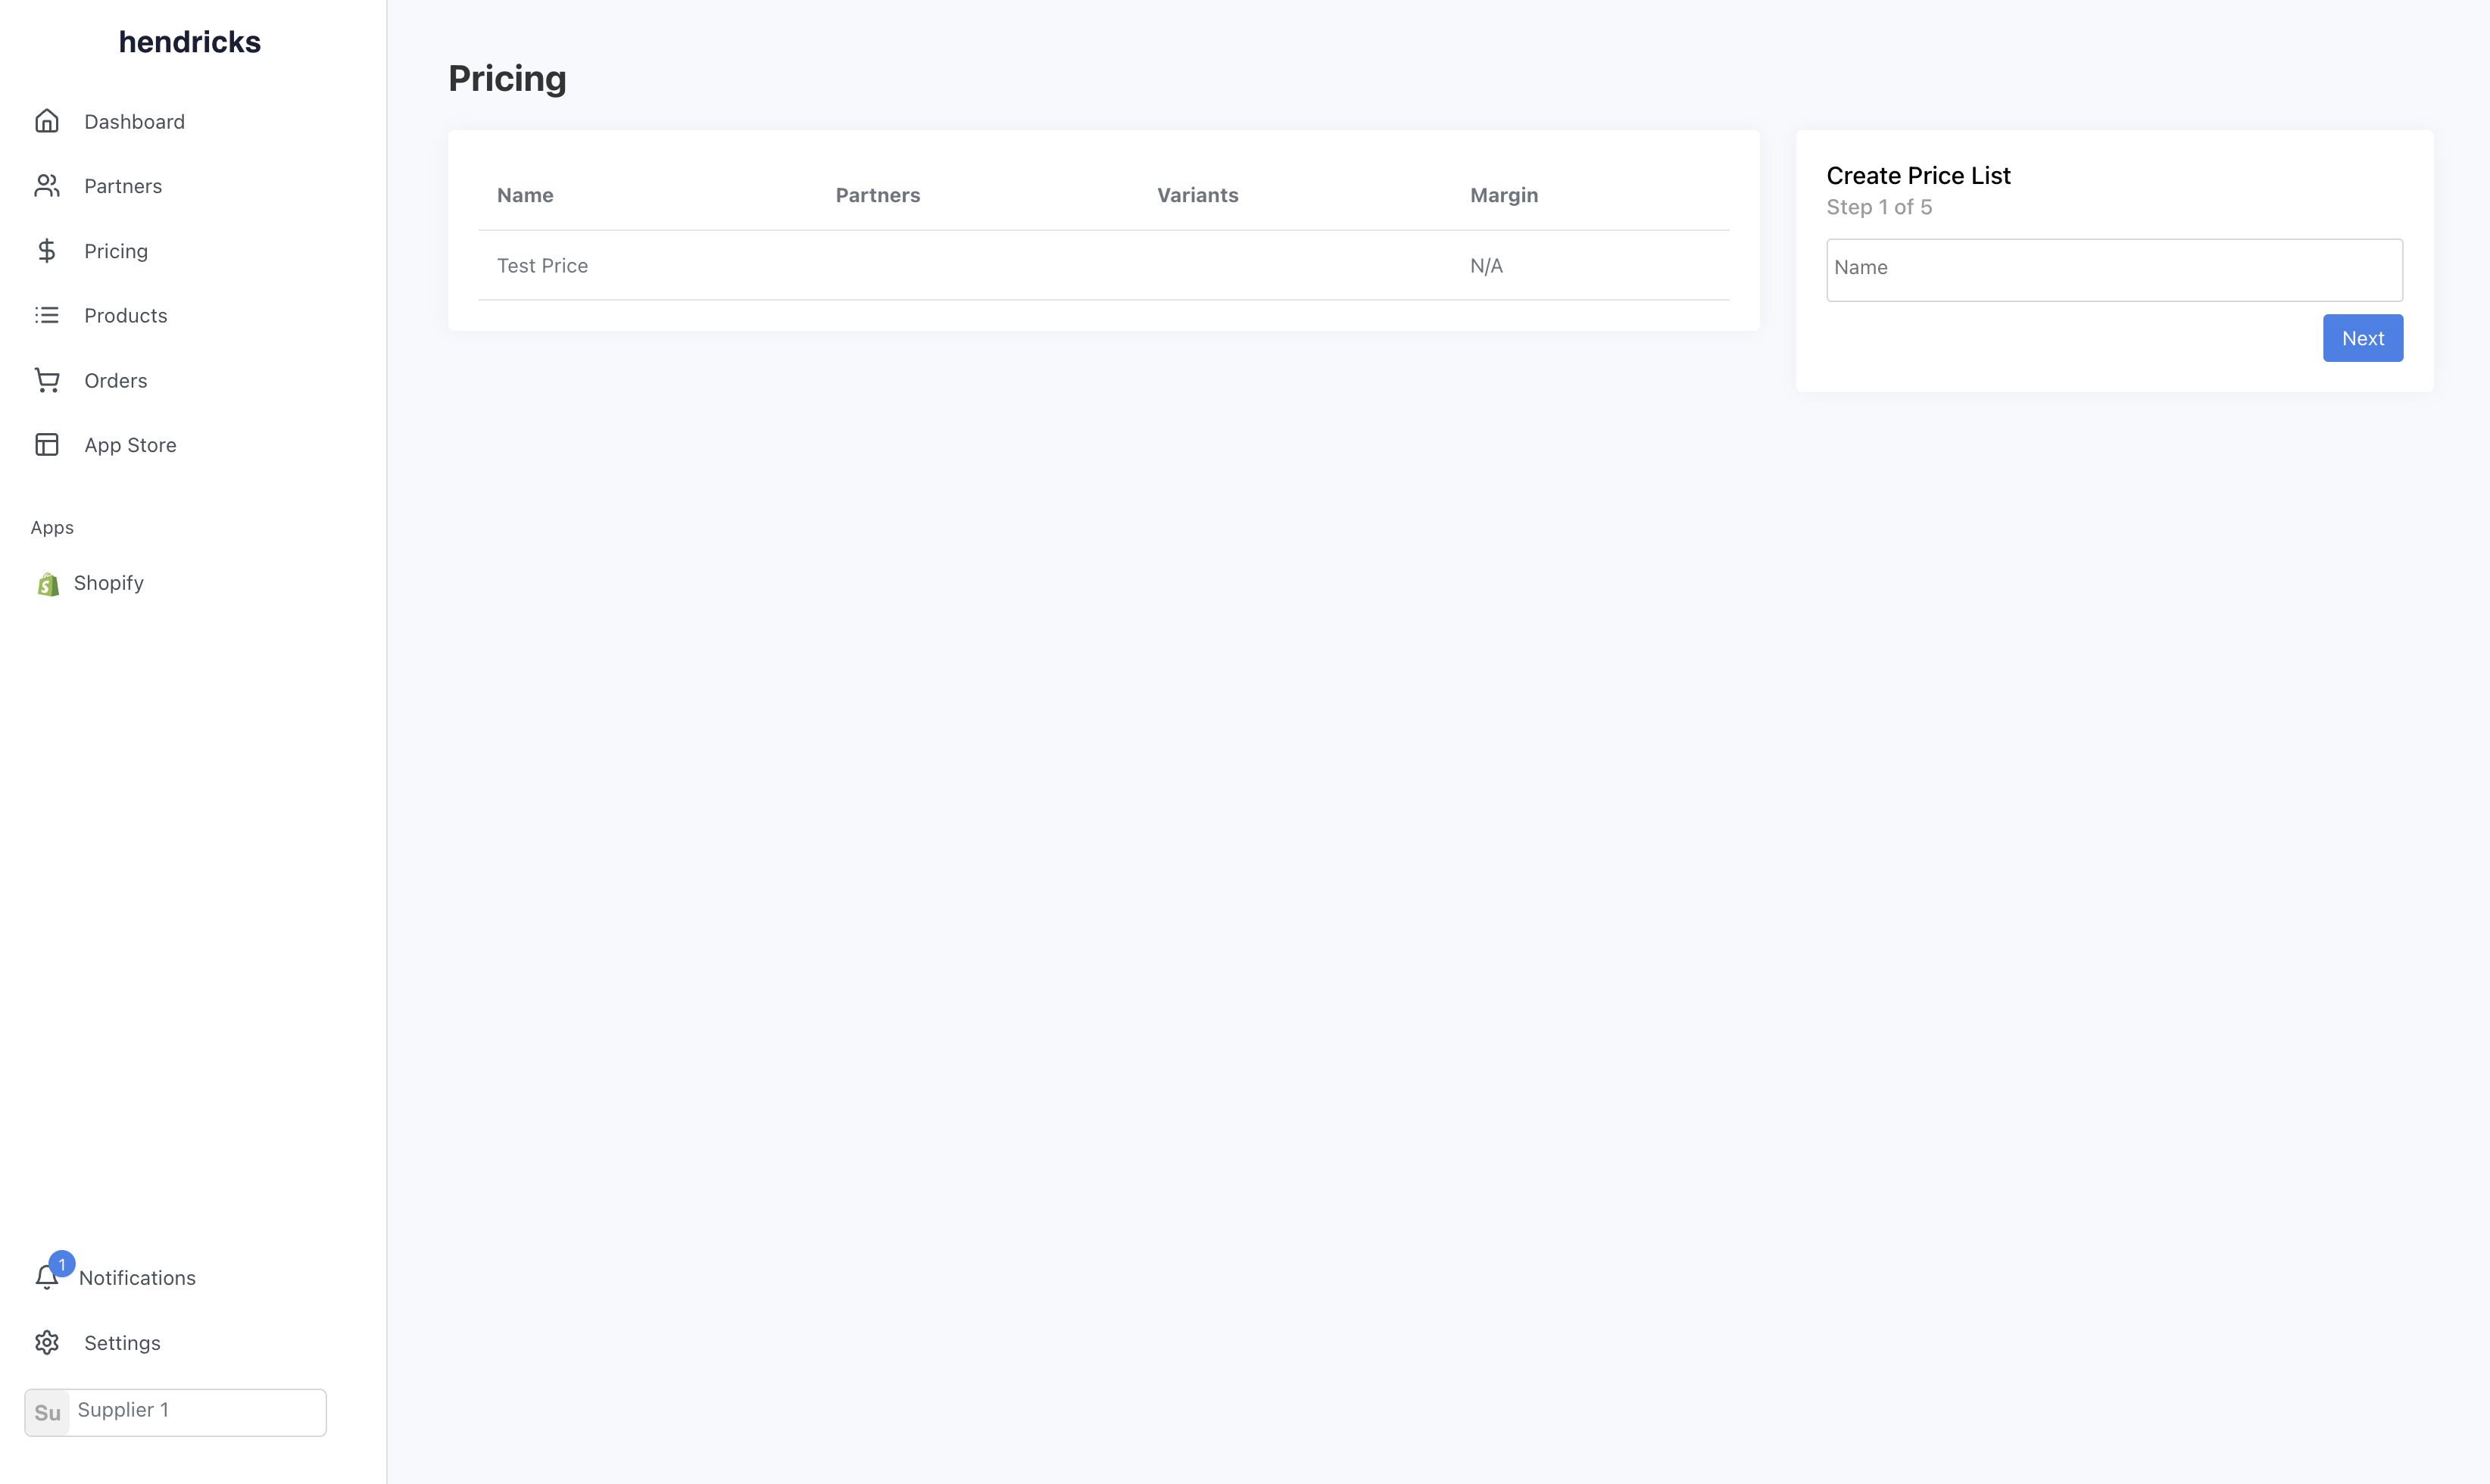This screenshot has height=1484, width=2490.
Task: Click the Dashboard menu item
Action: tap(134, 122)
